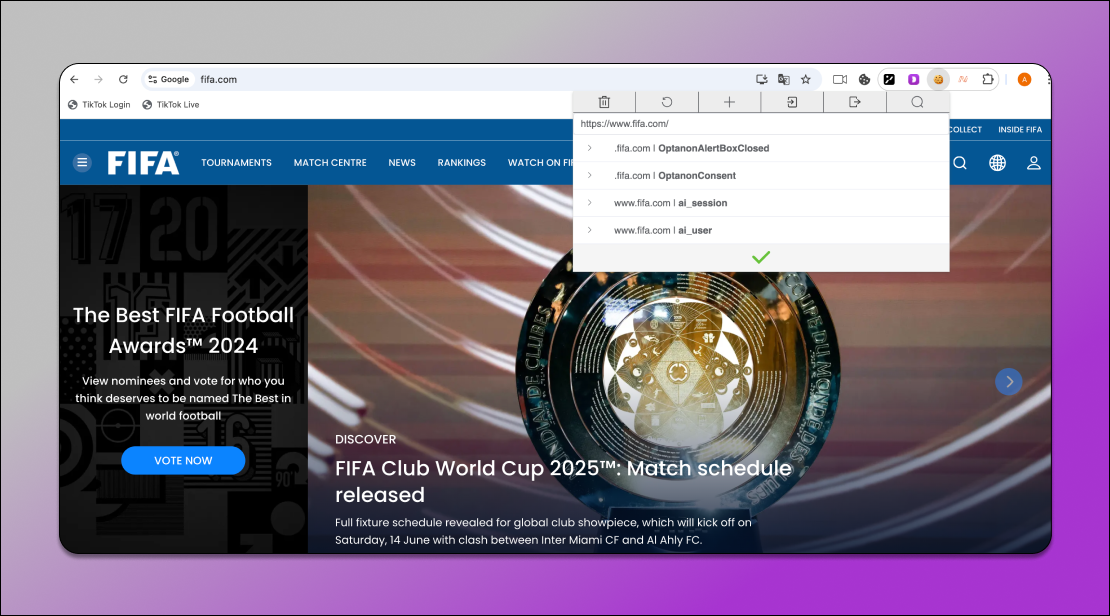Click the translate page icon

pyautogui.click(x=784, y=79)
